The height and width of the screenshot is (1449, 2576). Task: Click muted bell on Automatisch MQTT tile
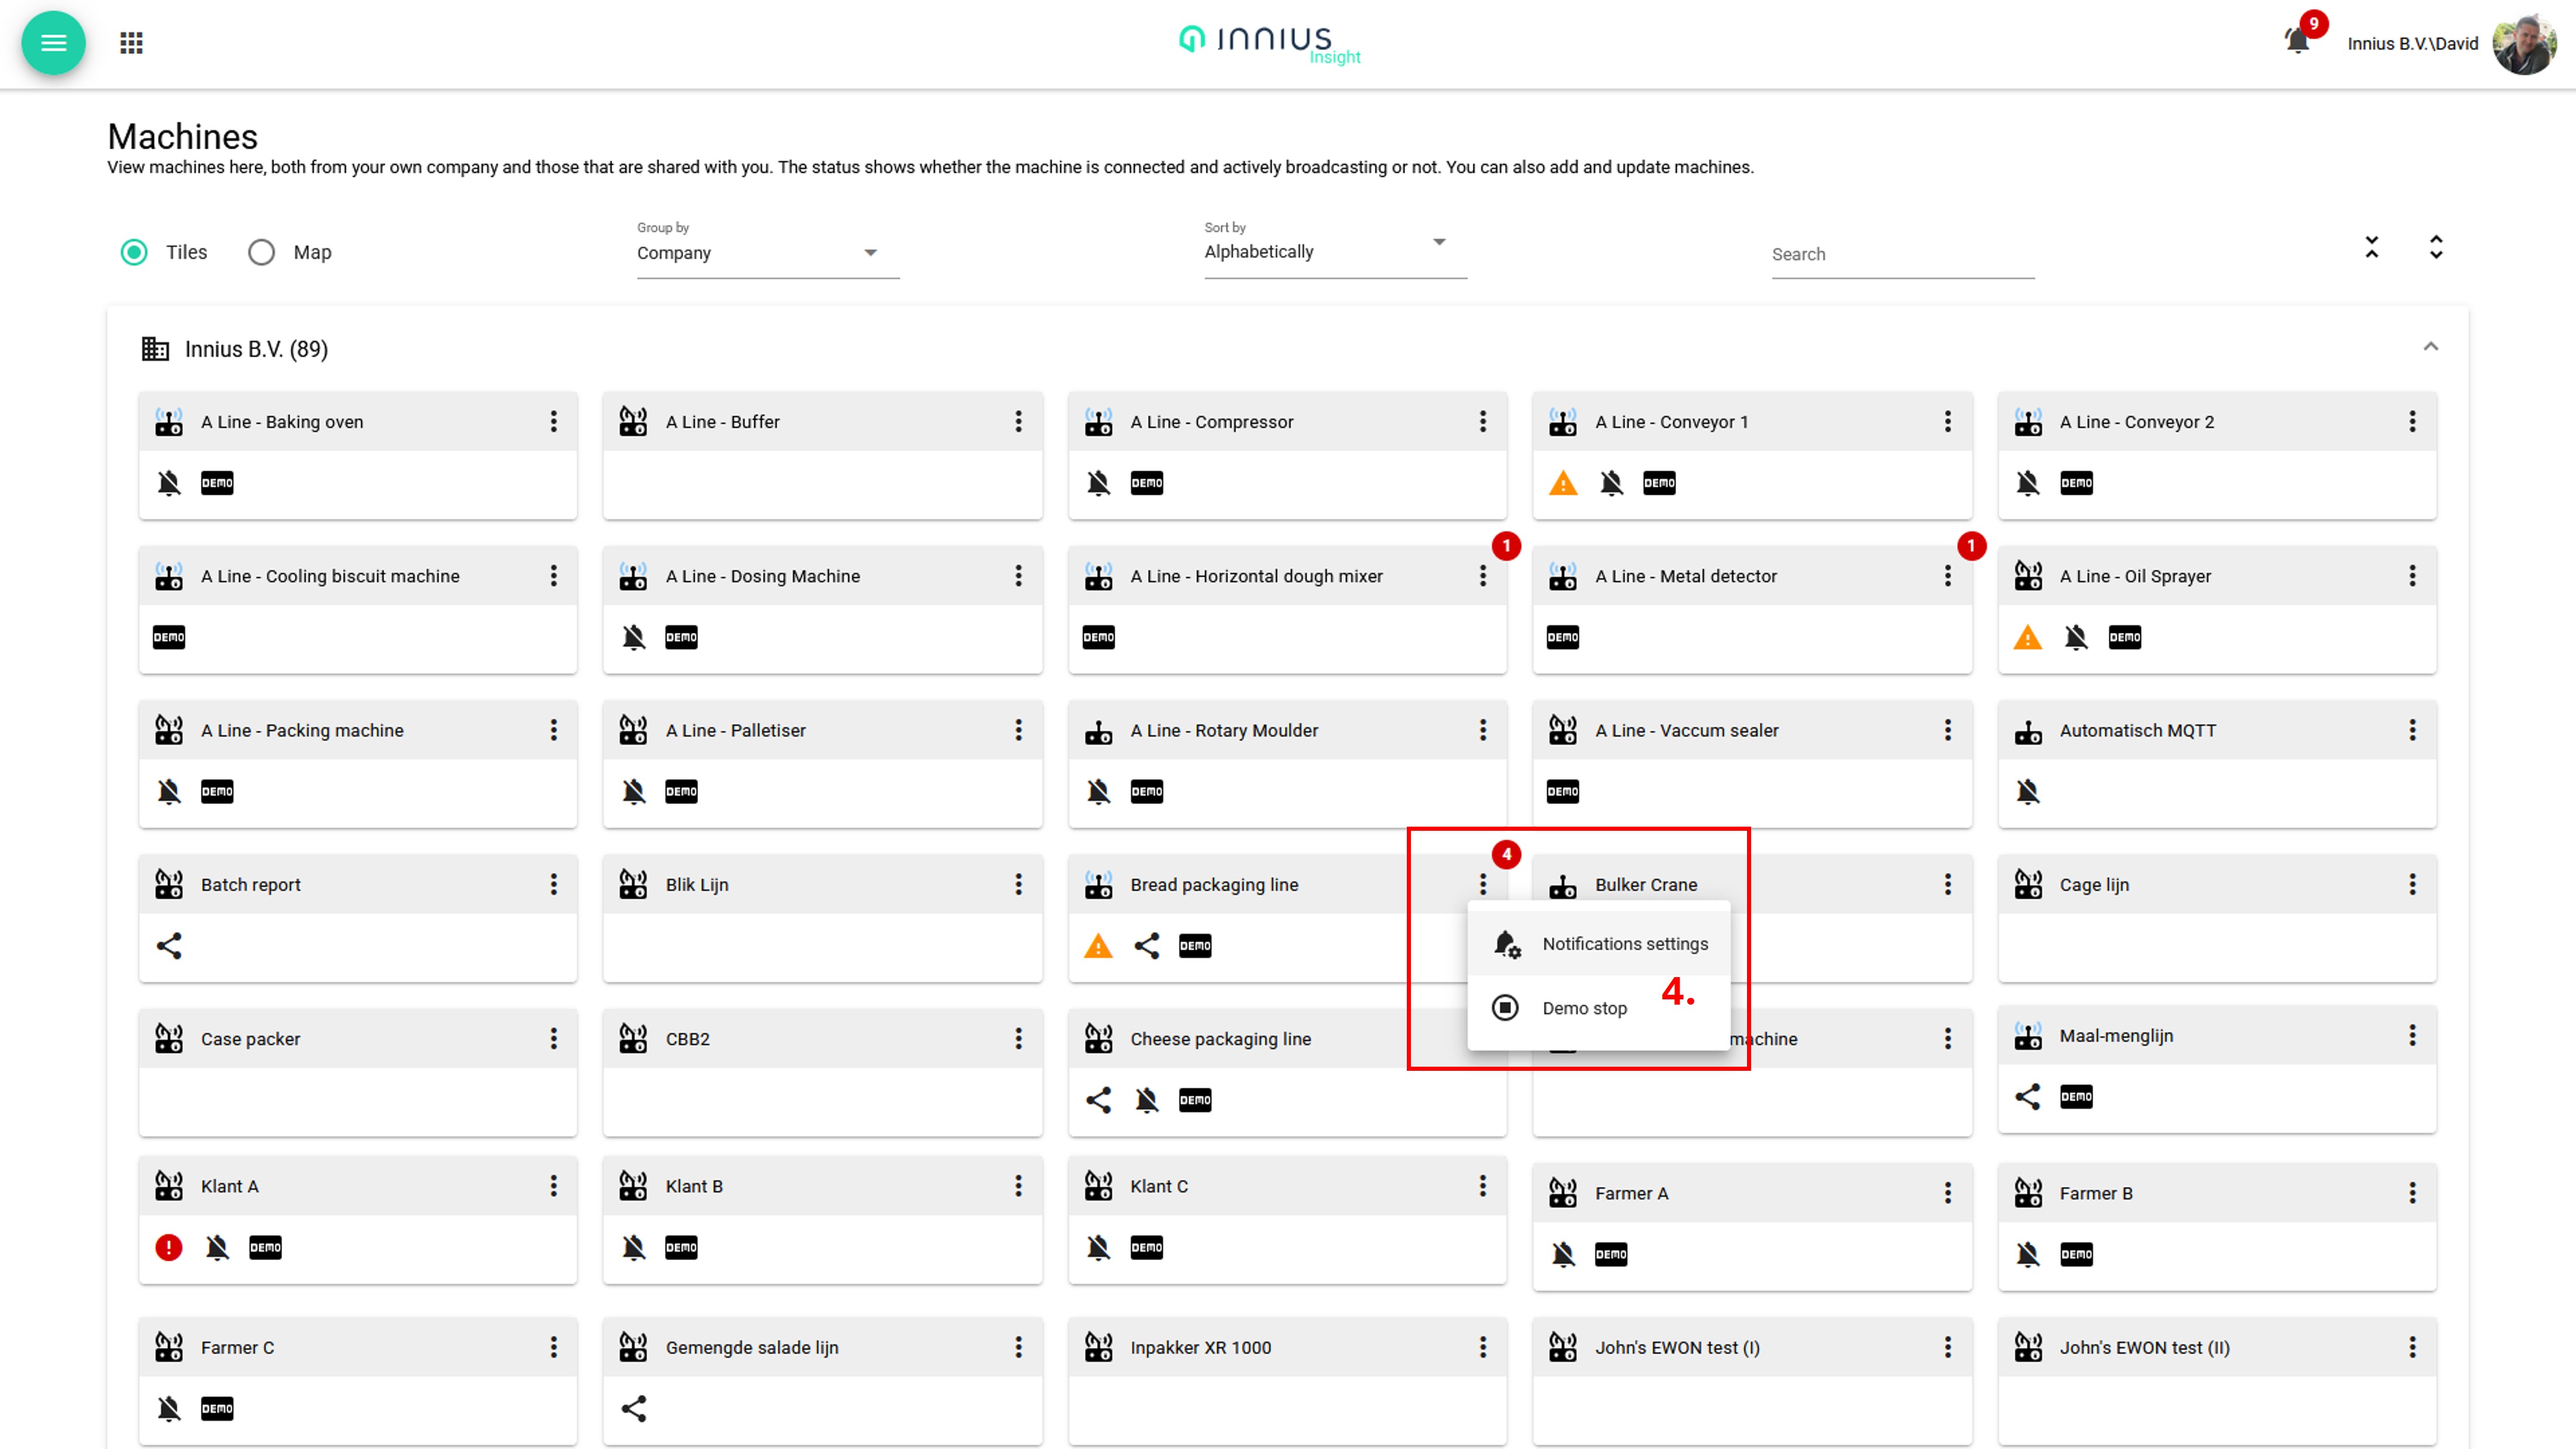pos(2027,792)
